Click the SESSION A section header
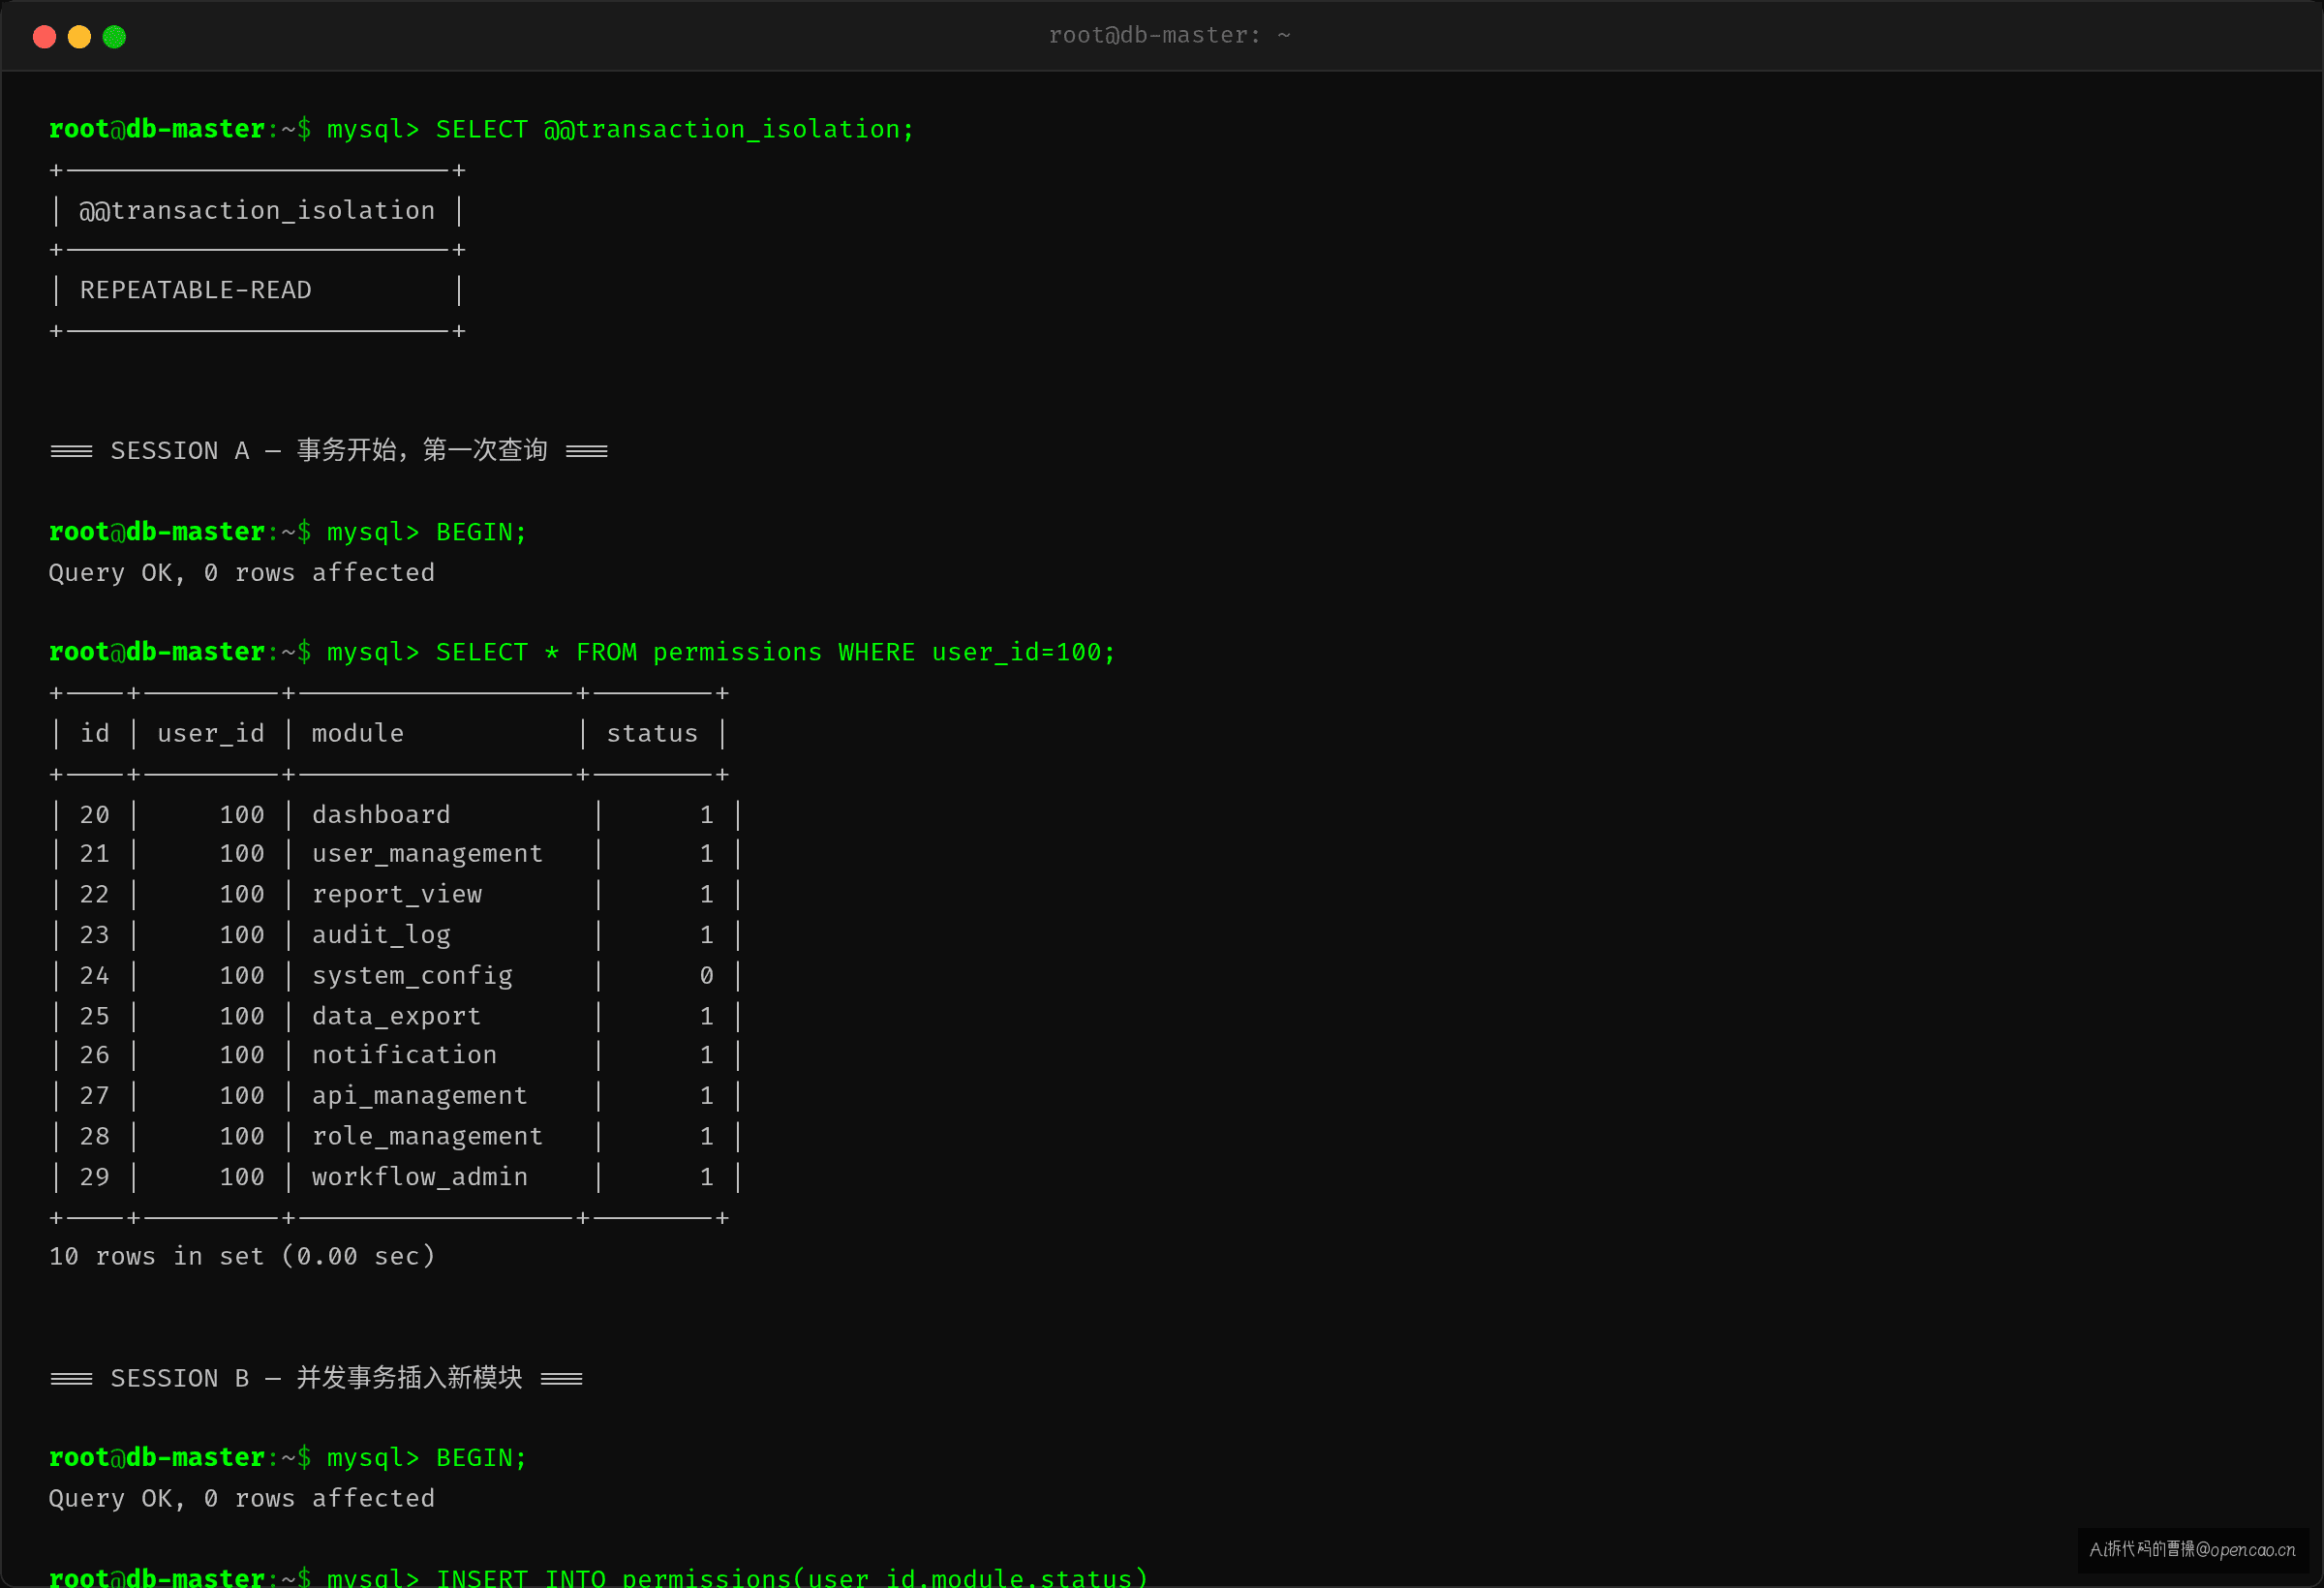 [329, 450]
